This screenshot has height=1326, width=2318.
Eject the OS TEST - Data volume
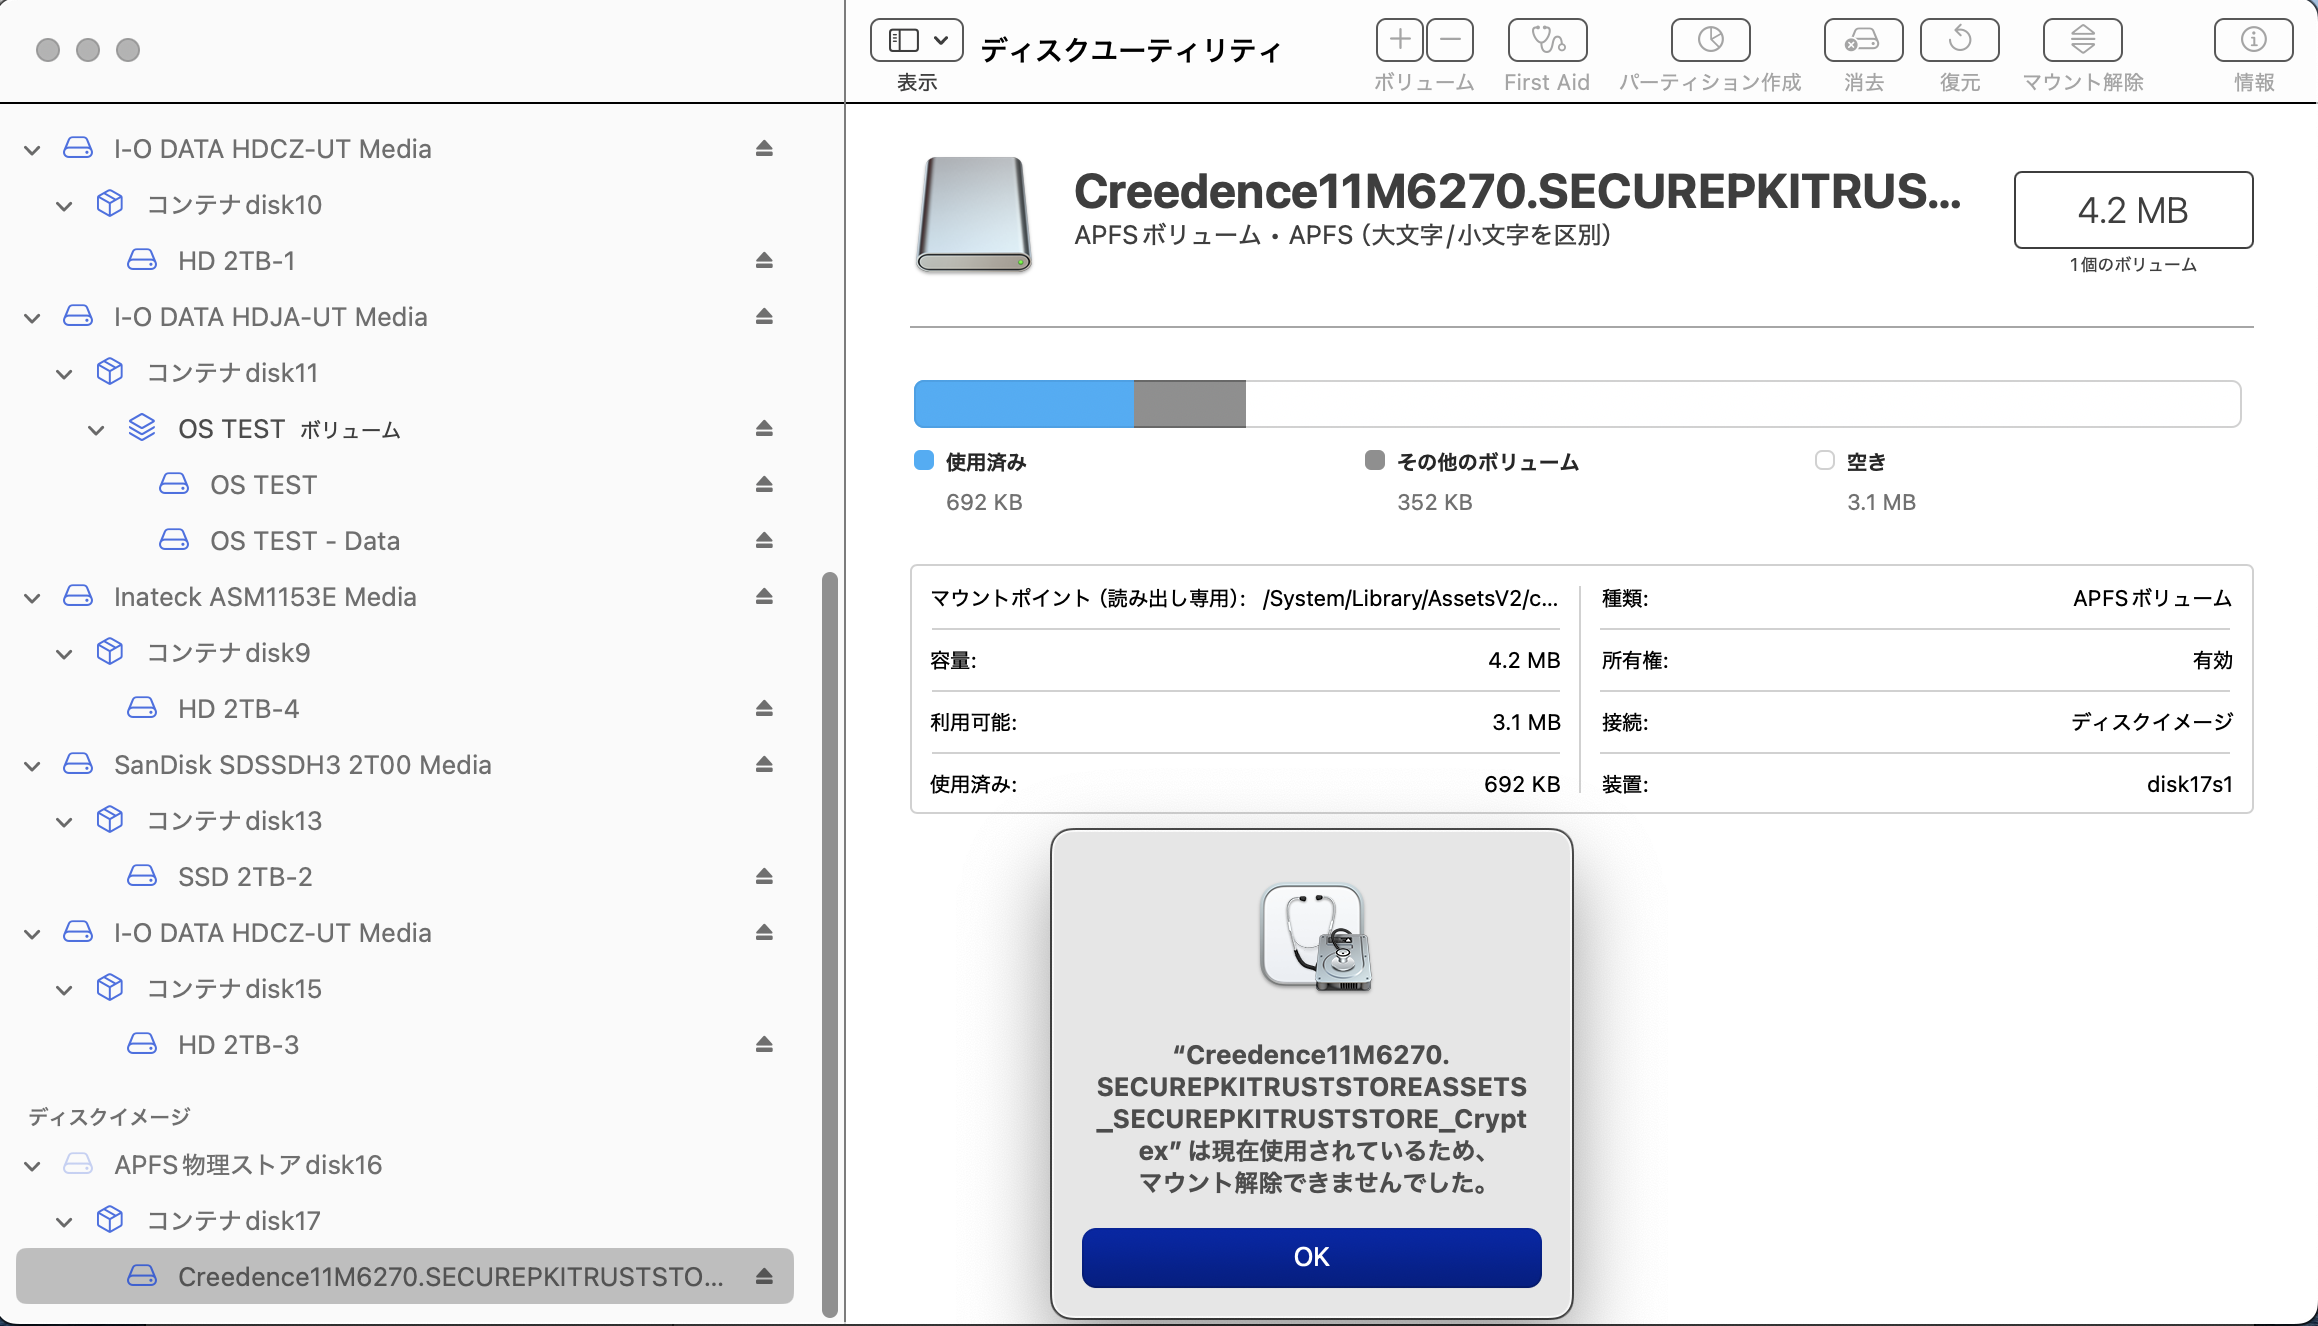click(764, 541)
